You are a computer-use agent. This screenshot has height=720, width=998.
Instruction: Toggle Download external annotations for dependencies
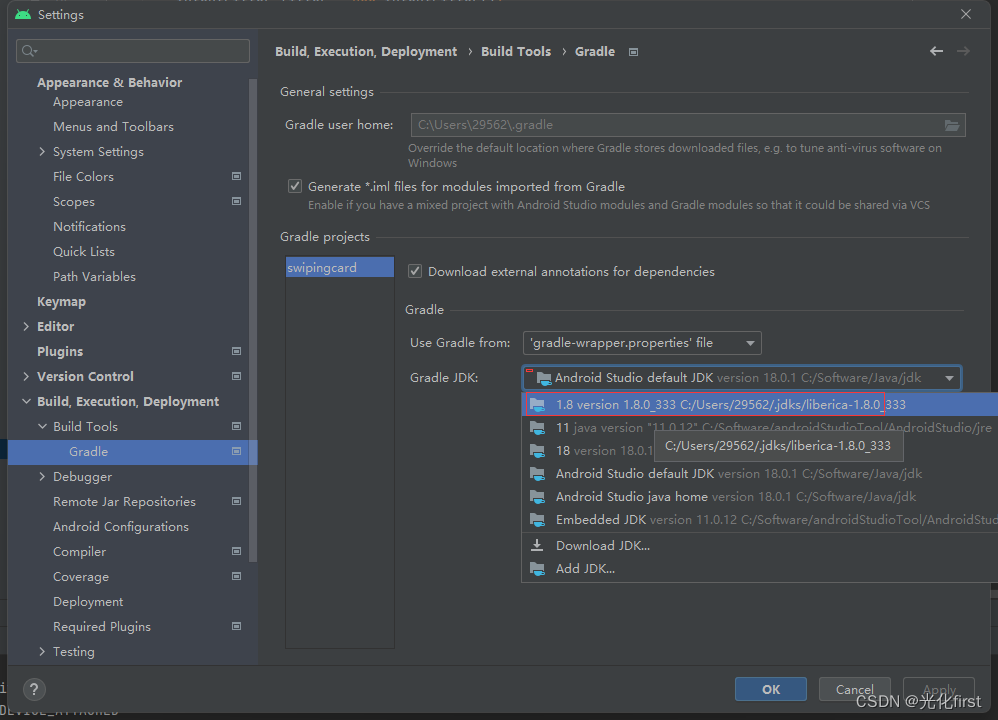pyautogui.click(x=415, y=271)
